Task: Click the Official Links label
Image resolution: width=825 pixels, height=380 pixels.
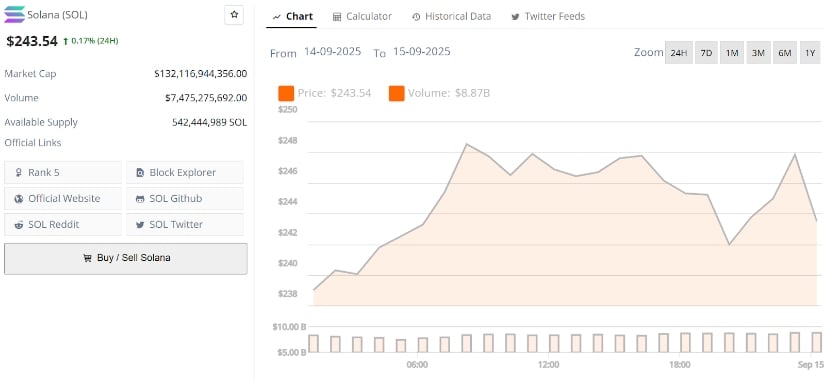Action: click(x=33, y=143)
